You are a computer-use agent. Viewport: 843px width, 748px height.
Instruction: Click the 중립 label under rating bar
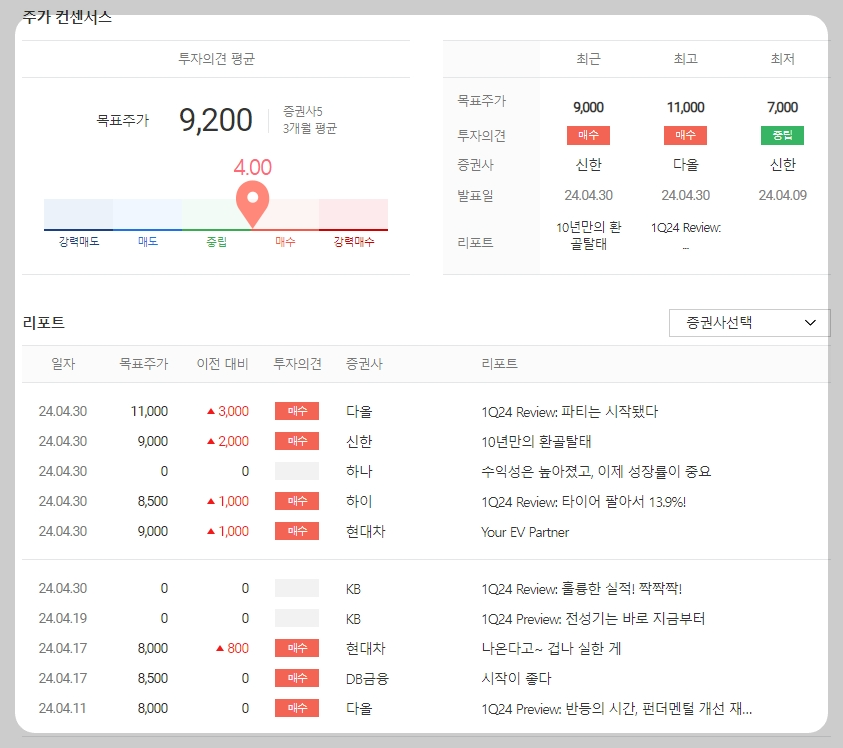point(216,242)
